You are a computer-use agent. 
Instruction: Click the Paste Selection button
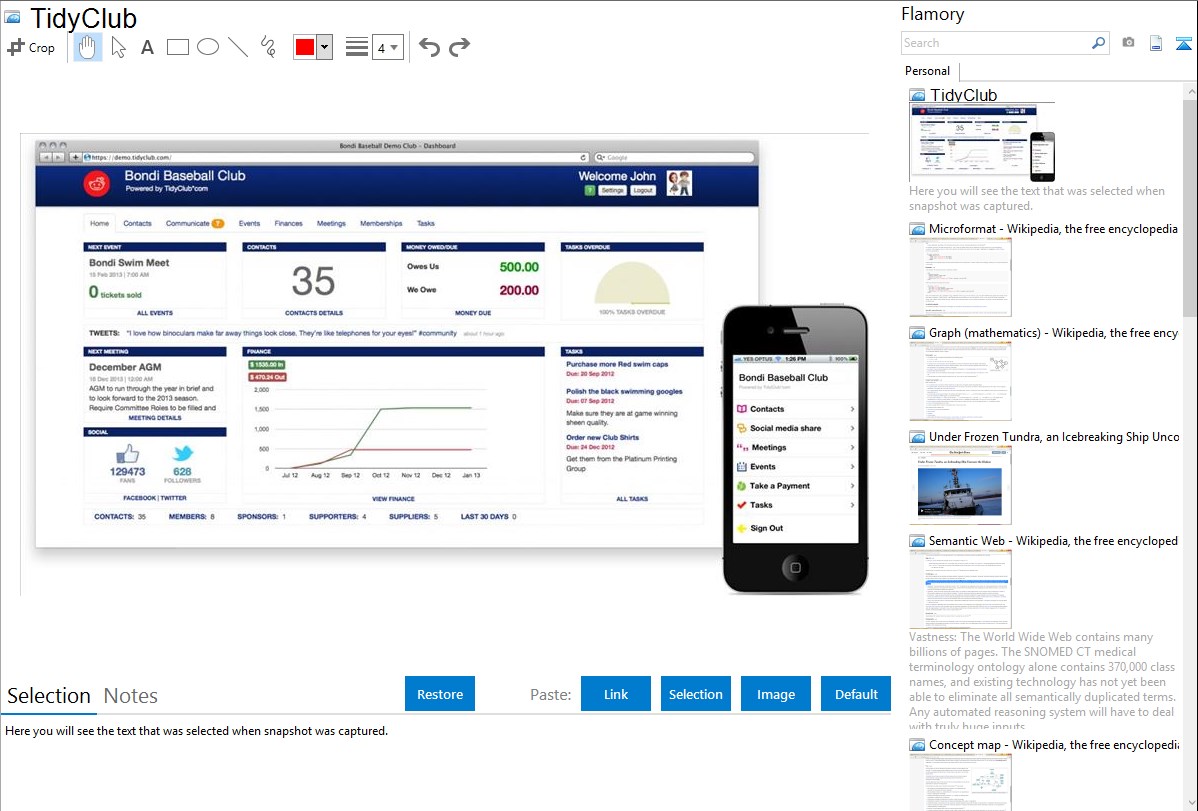(695, 694)
